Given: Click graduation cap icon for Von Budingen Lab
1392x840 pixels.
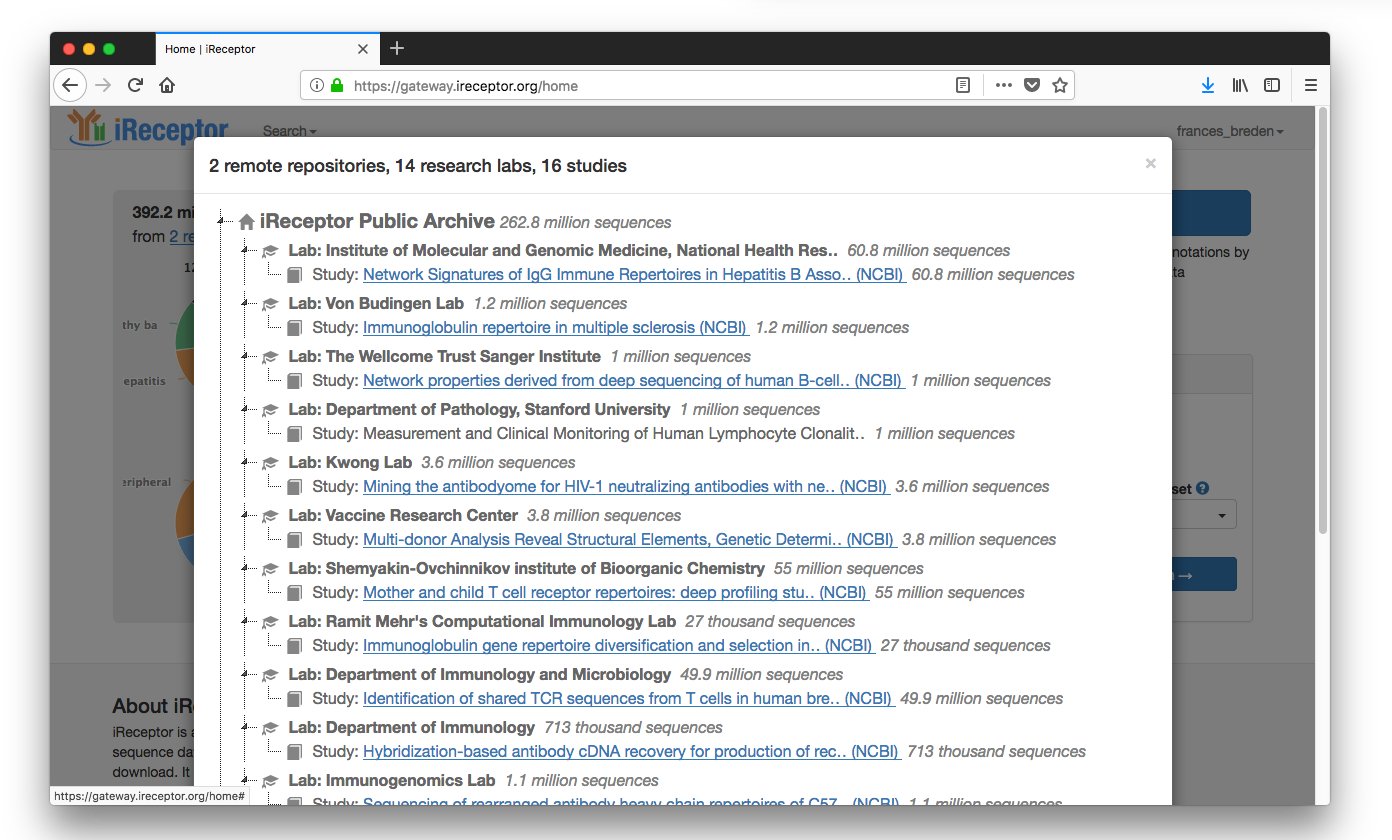Looking at the screenshot, I should tap(270, 304).
